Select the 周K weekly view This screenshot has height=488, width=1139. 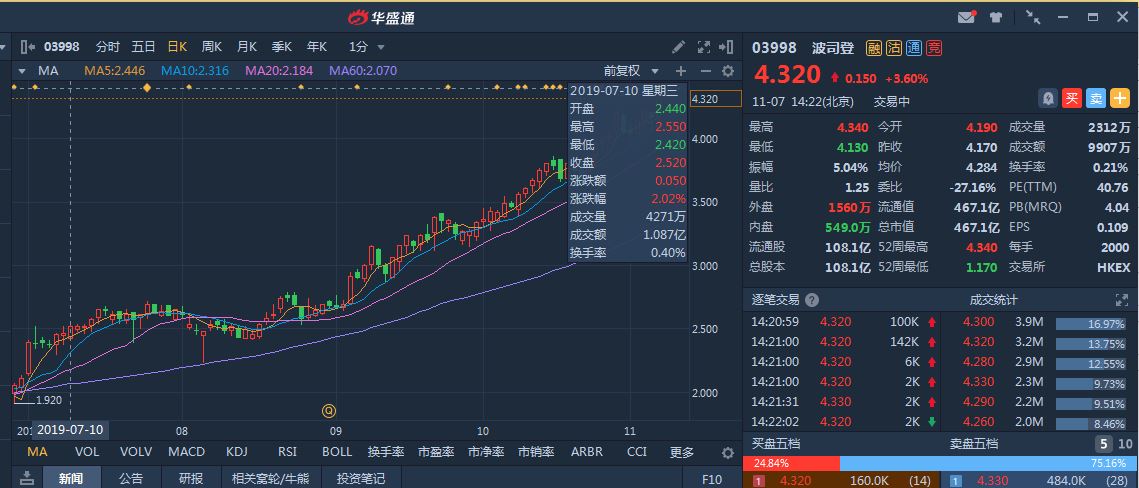[211, 47]
